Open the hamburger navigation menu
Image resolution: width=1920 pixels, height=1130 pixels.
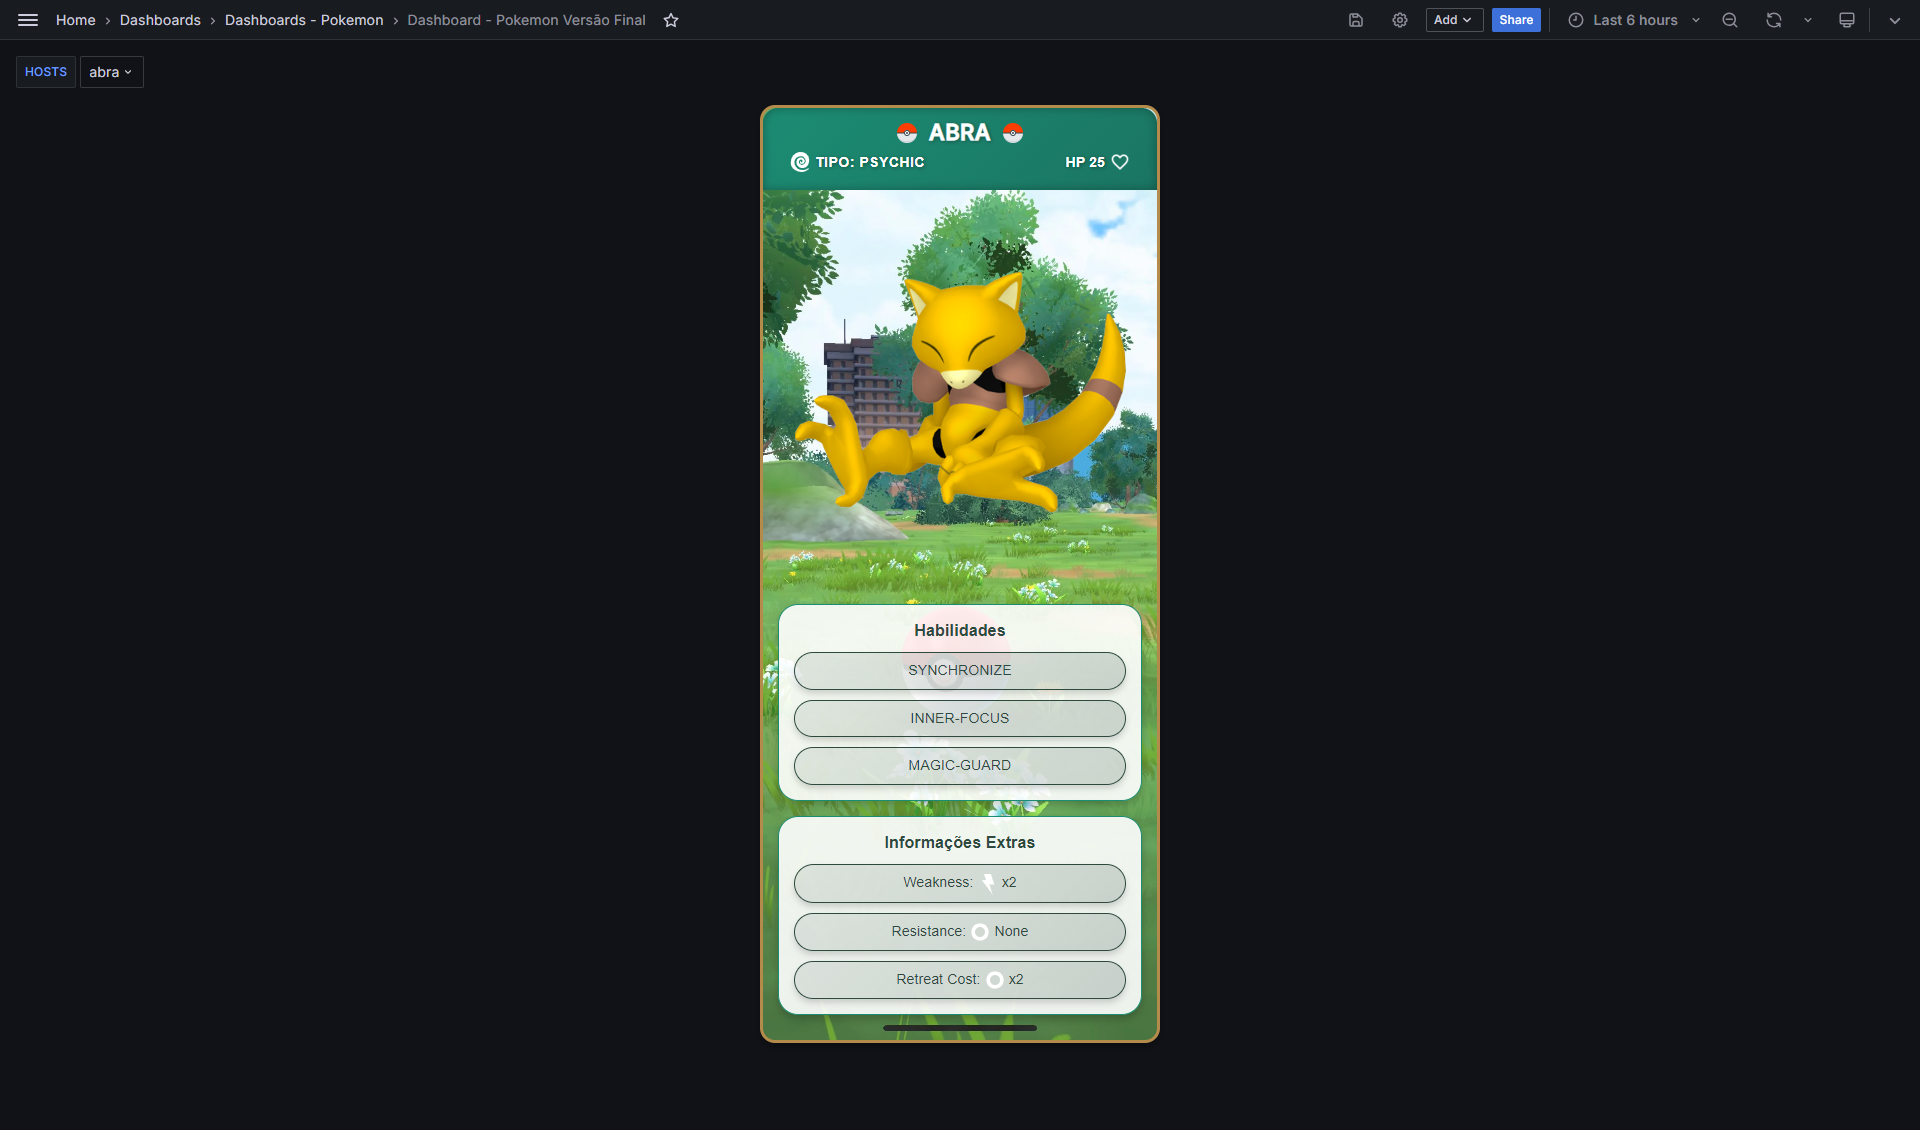click(x=28, y=20)
